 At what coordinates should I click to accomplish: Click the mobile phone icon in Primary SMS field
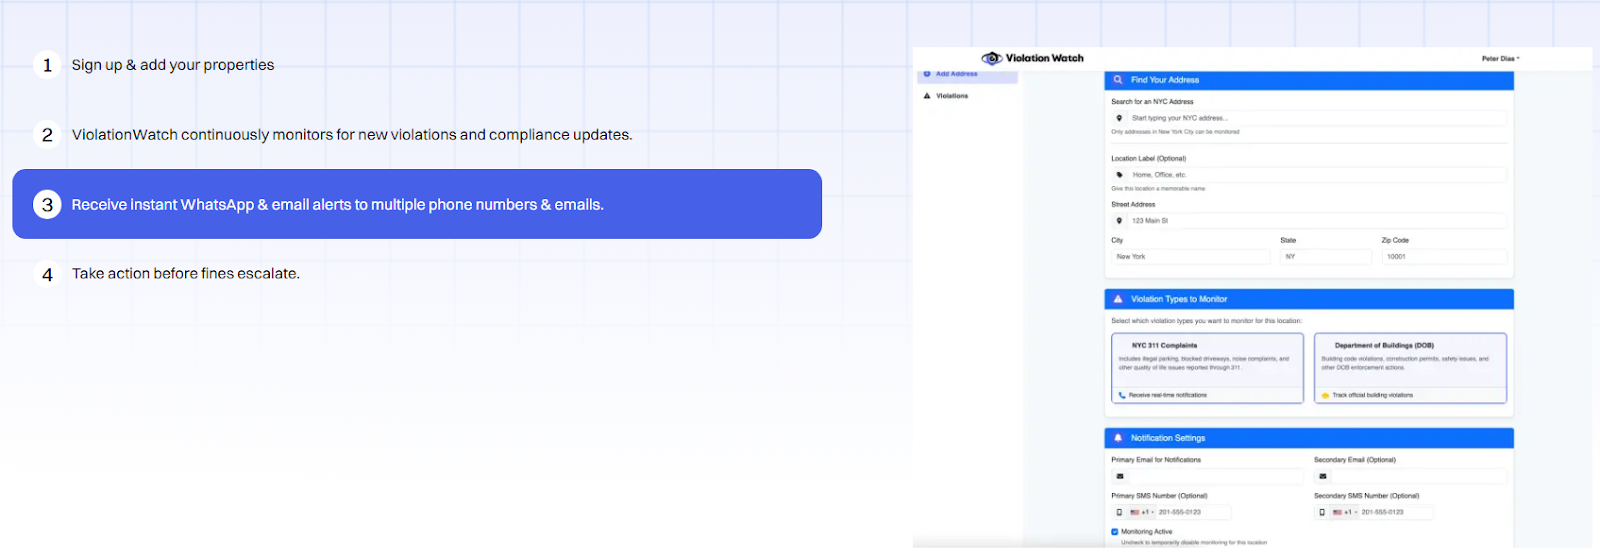[1119, 512]
